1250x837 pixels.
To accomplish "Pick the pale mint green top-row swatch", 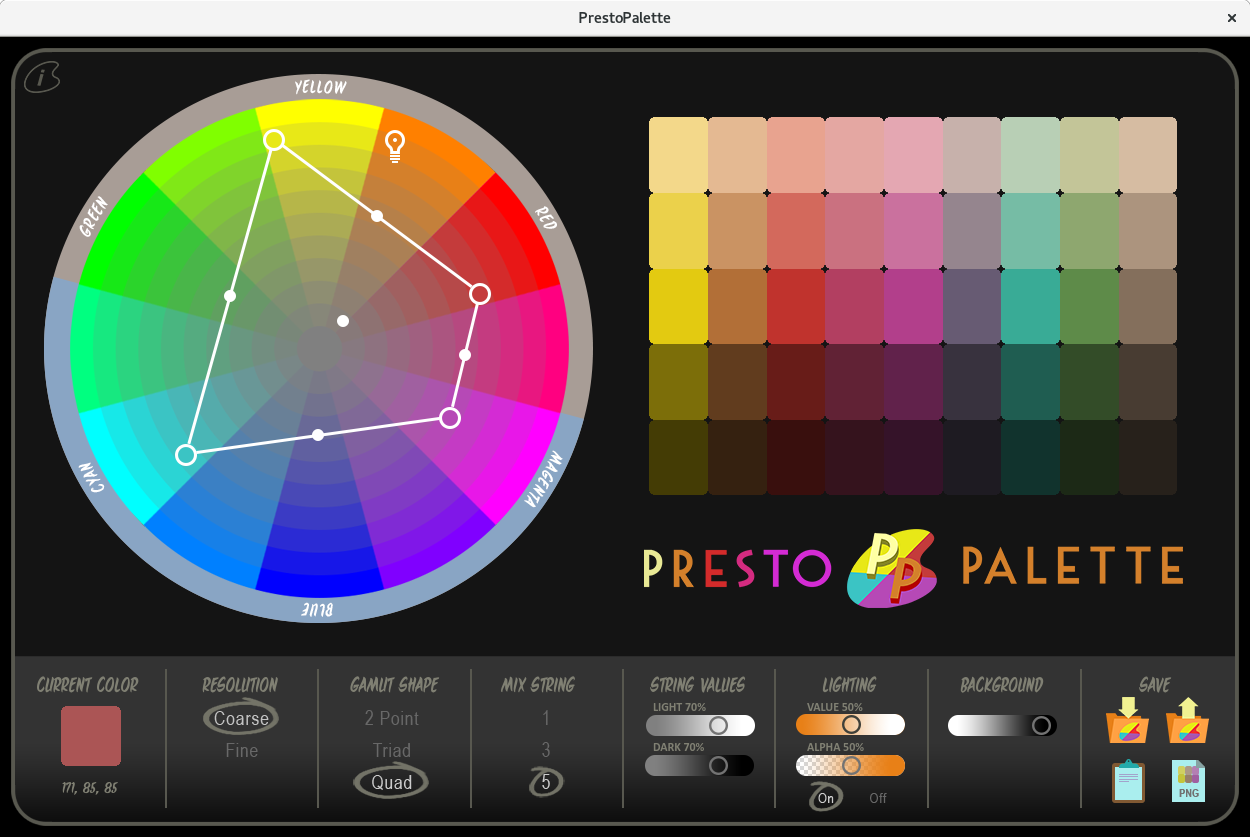I will [x=1030, y=155].
